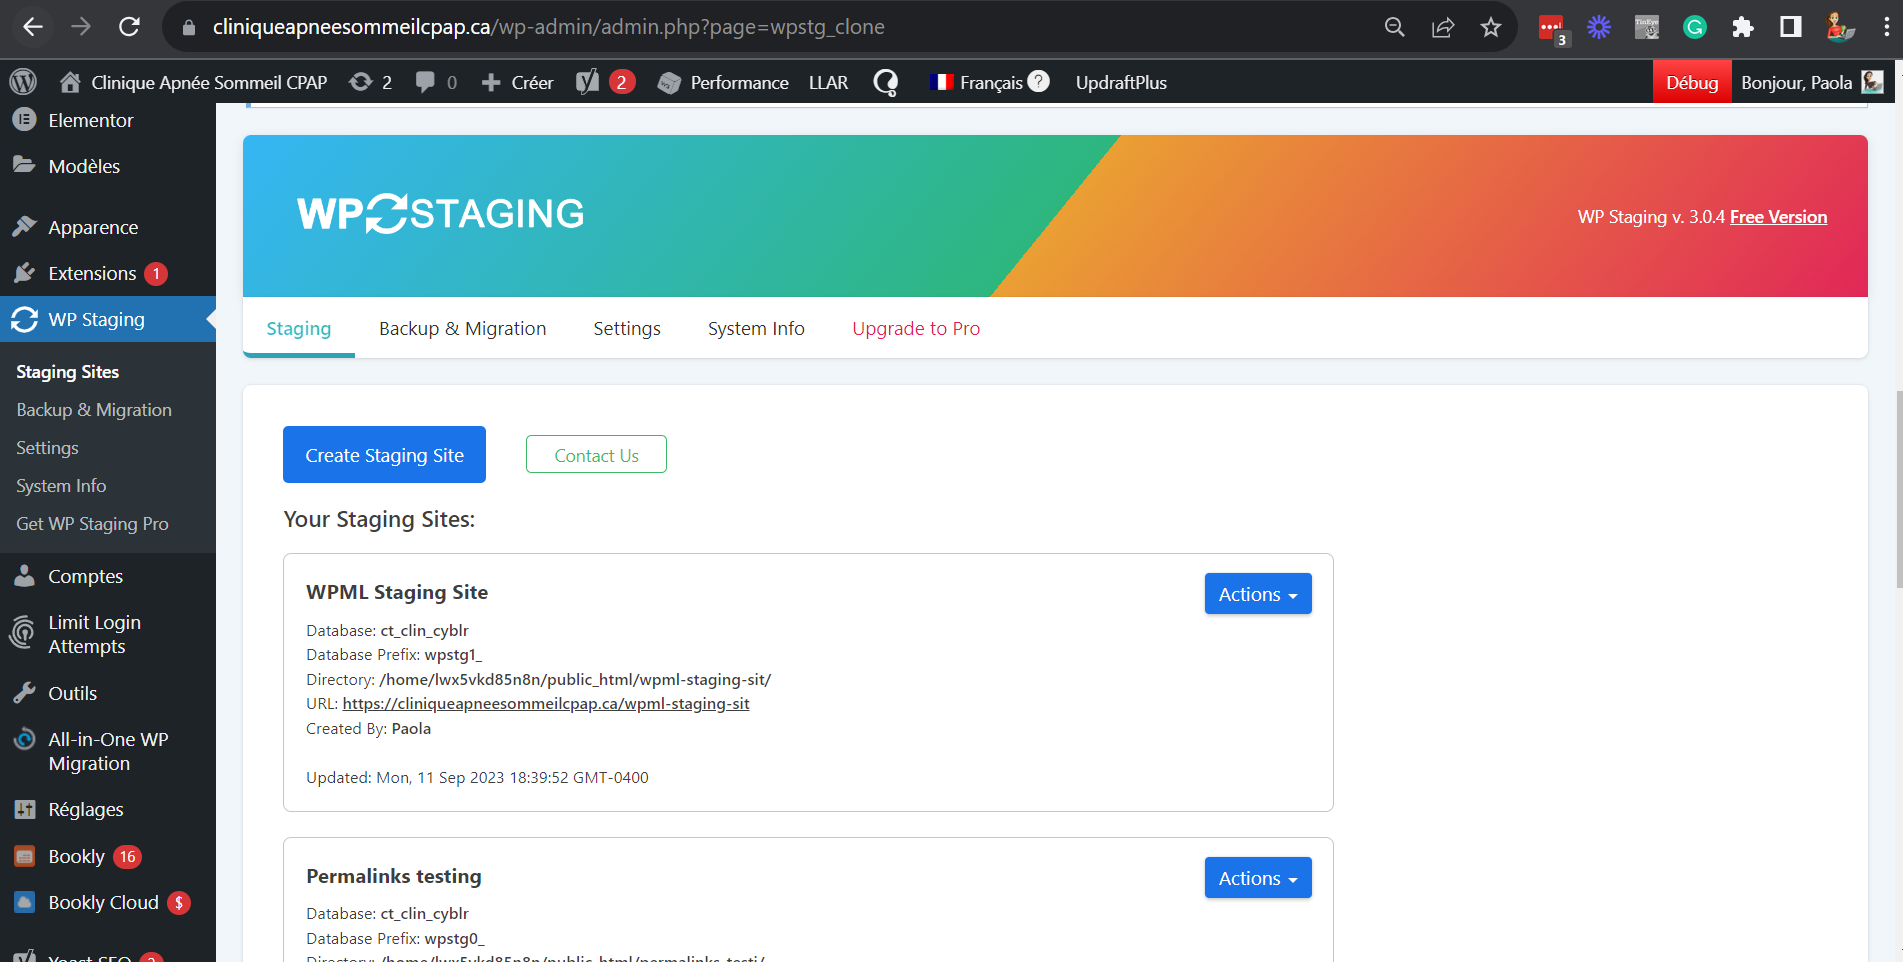Screen dimensions: 1903x962
Task: Open the browser extensions puzzle icon
Action: [1743, 27]
